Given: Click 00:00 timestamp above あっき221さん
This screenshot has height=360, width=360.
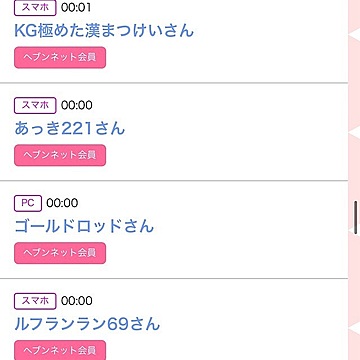Looking at the screenshot, I should 77,105.
